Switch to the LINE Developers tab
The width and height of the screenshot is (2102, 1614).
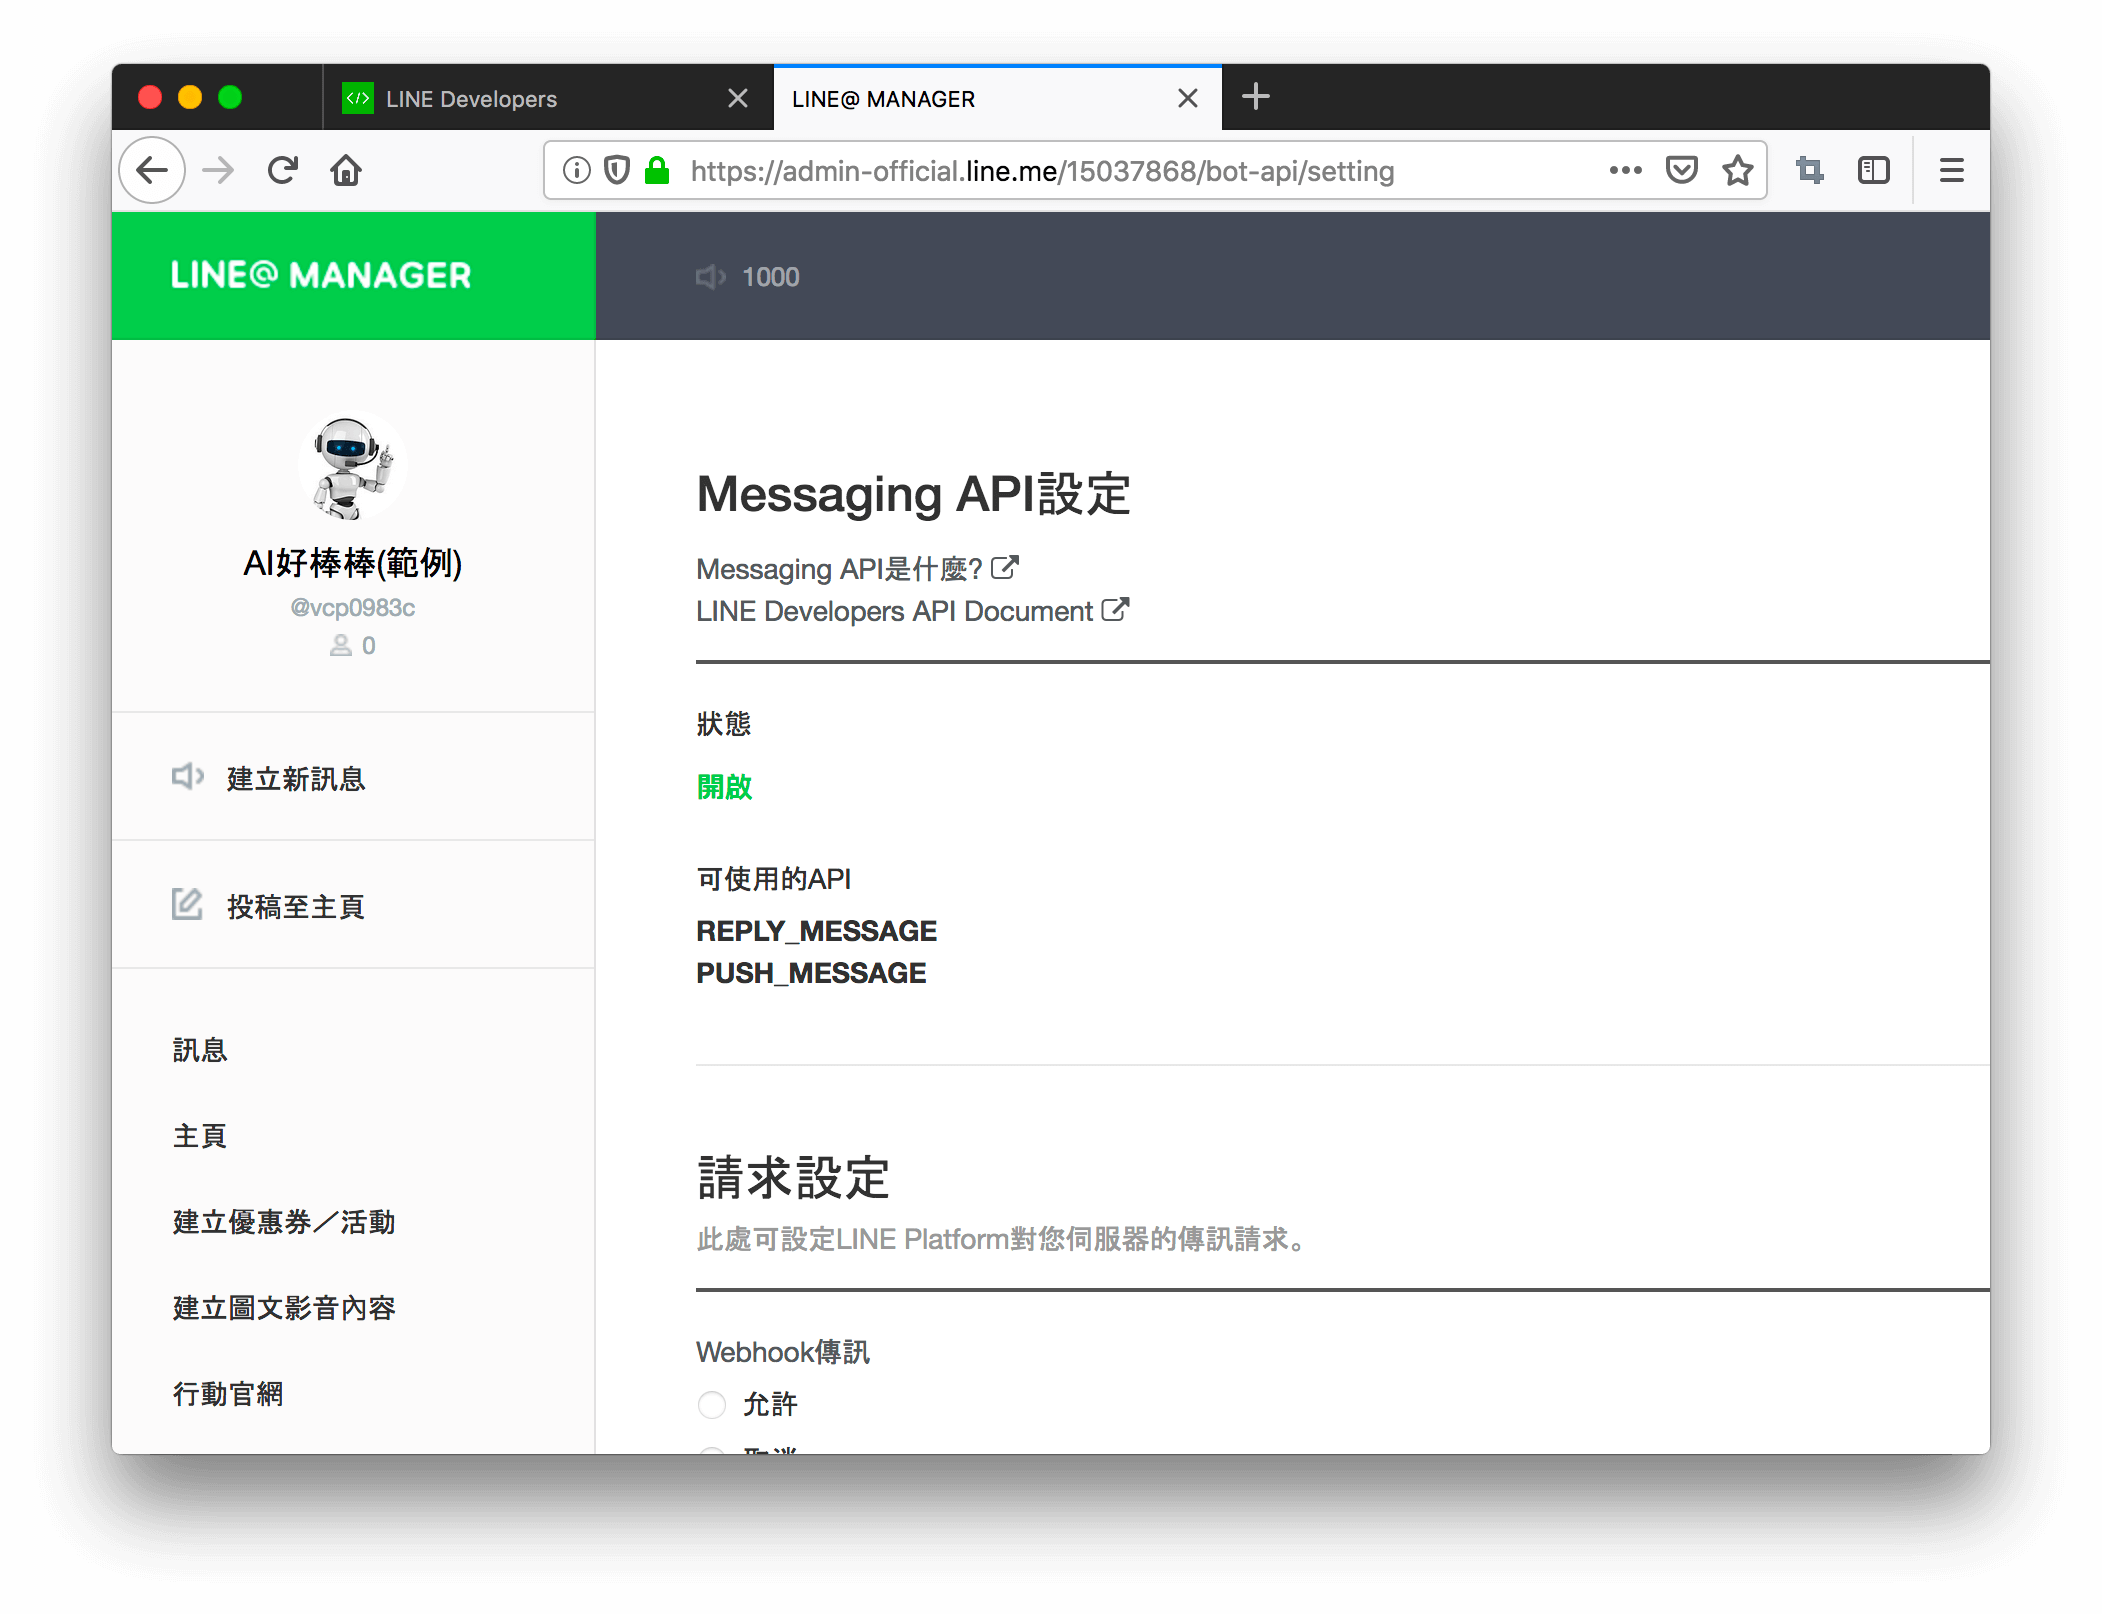[548, 98]
